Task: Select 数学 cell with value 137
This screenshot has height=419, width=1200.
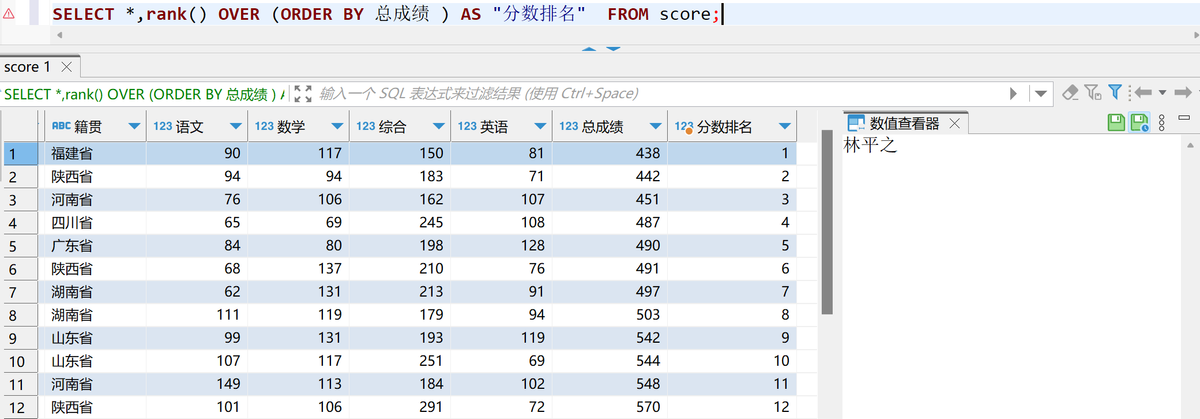Action: 299,268
